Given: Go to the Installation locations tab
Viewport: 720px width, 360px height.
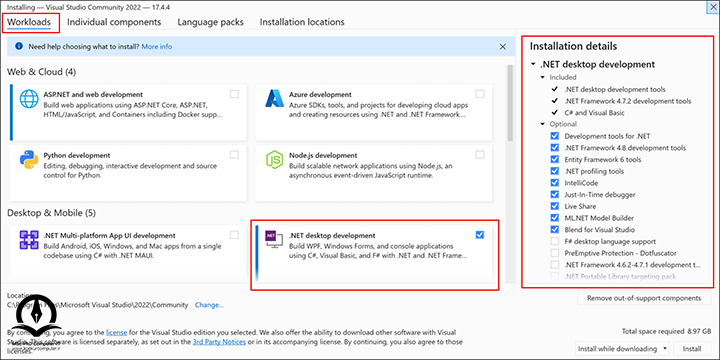Looking at the screenshot, I should coord(302,22).
